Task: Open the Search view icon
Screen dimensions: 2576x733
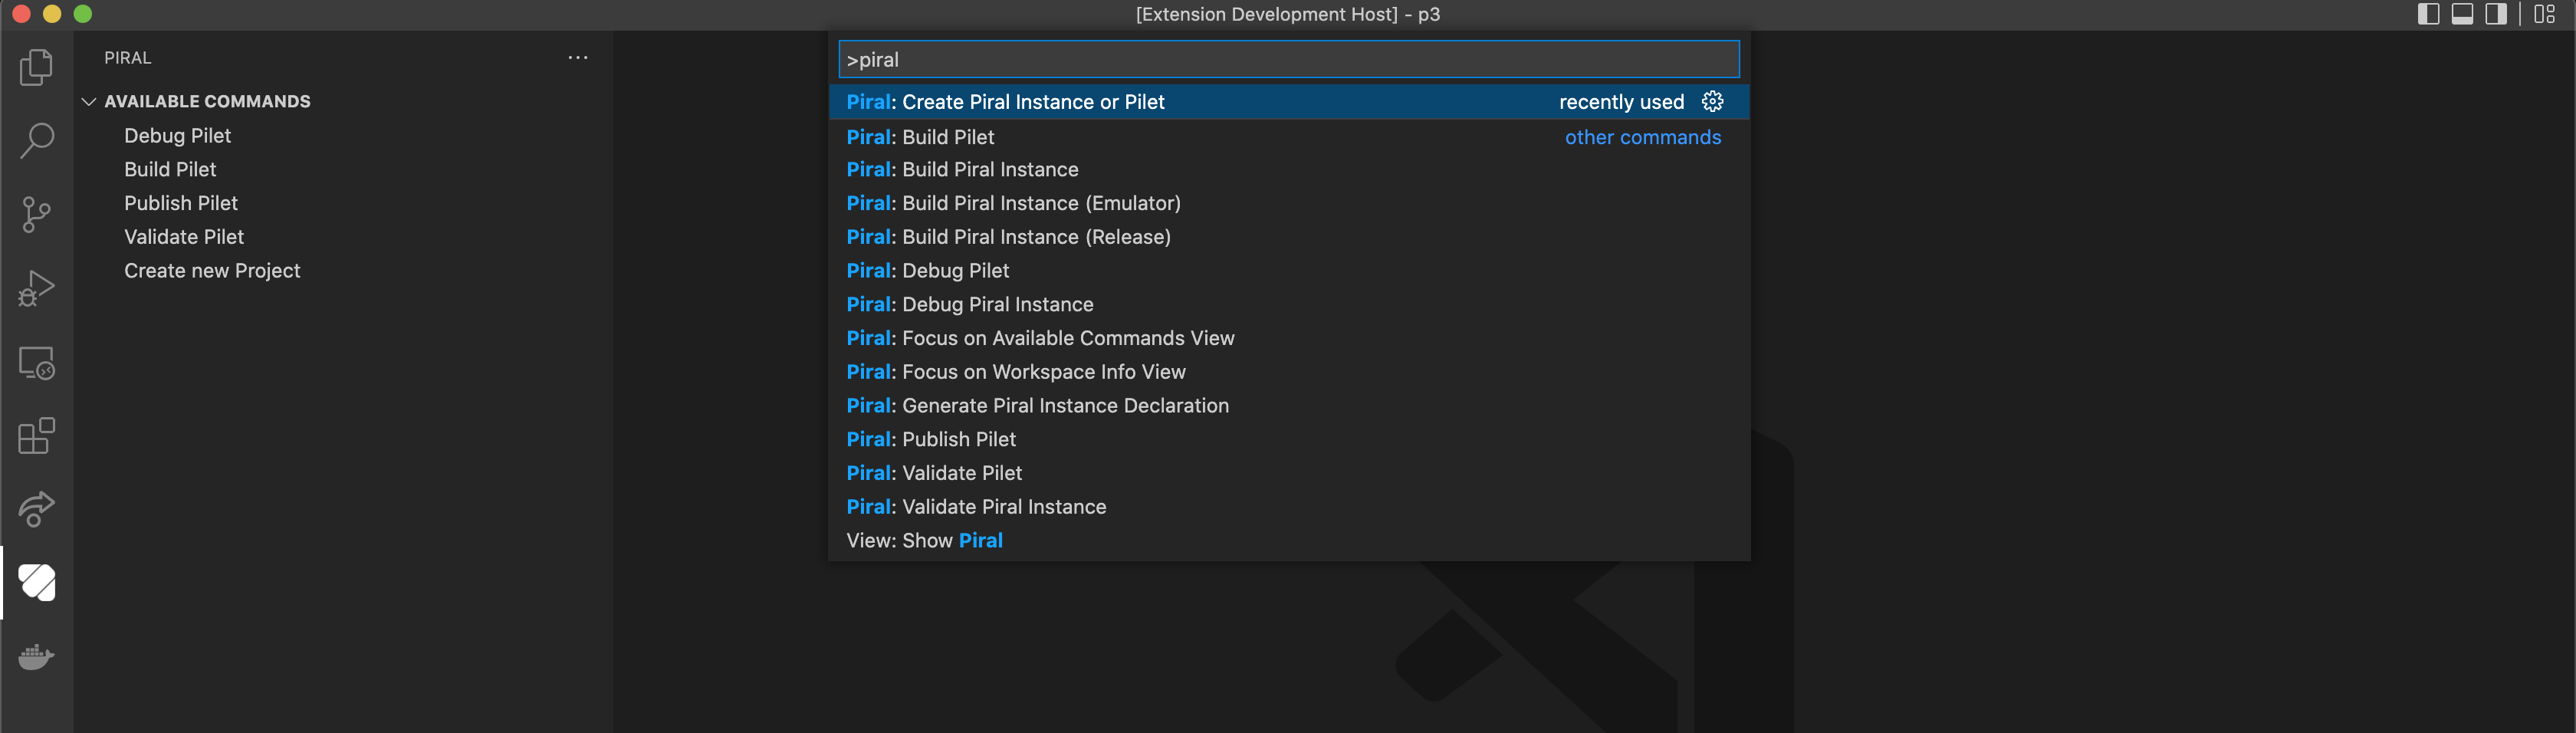Action: (37, 141)
